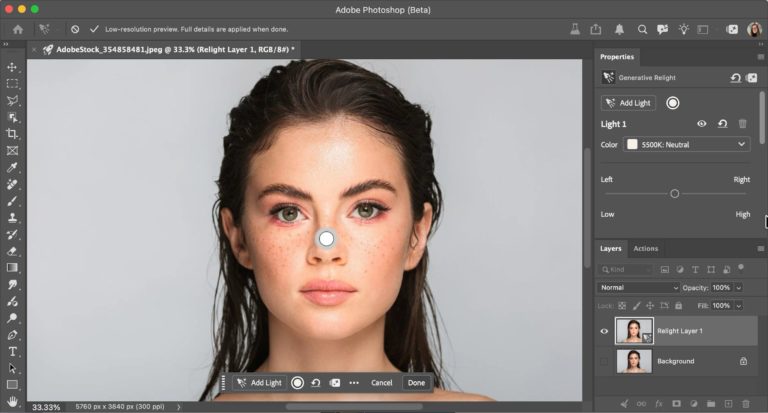Switch to the Actions tab
Screen dimensions: 768x413
(x=646, y=249)
